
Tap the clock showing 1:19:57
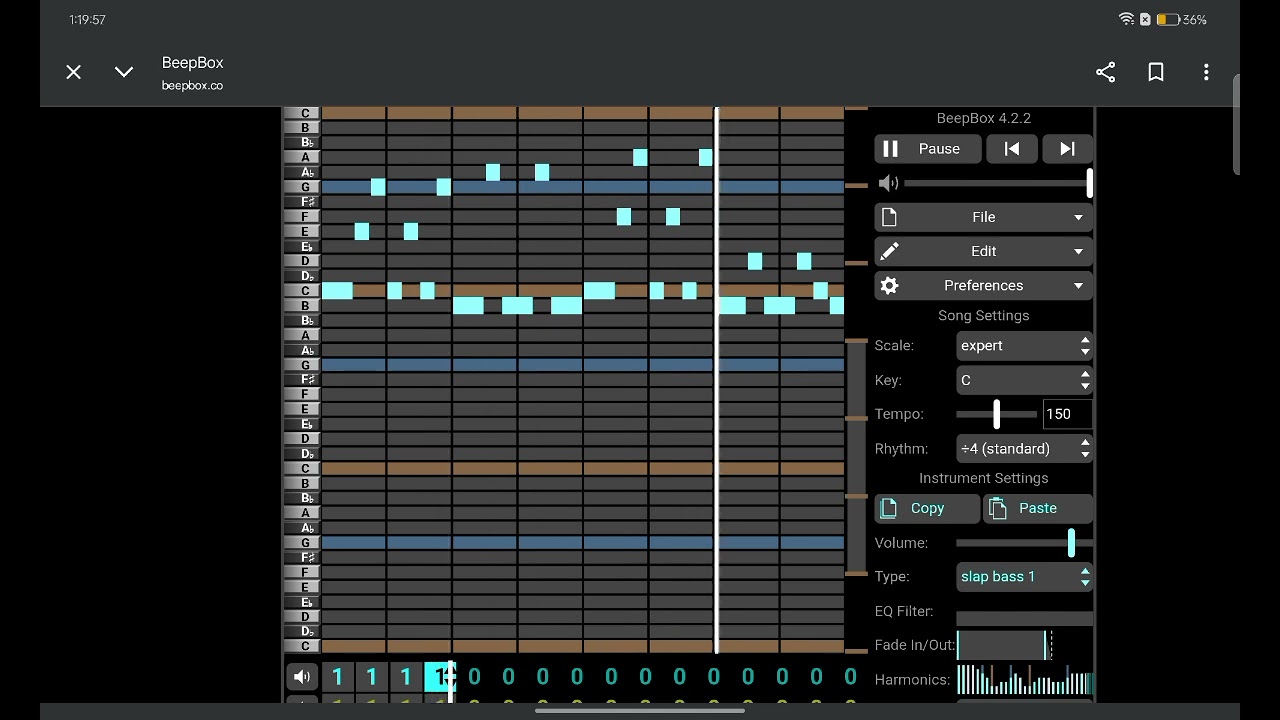[88, 20]
